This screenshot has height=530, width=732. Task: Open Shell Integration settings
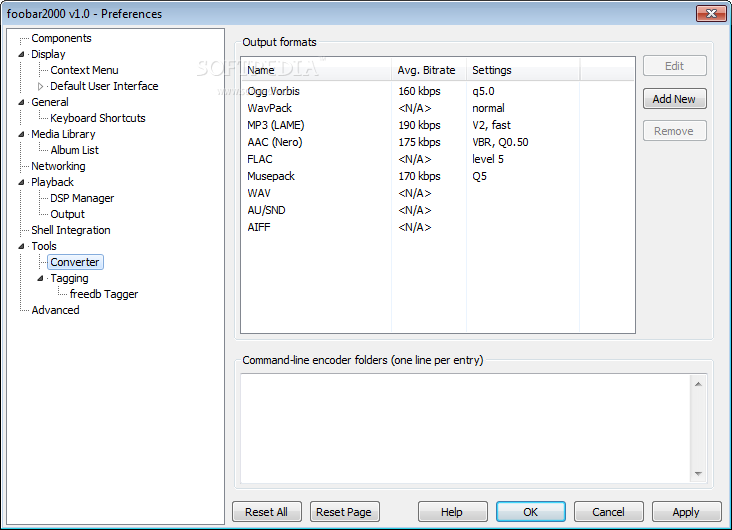[70, 230]
